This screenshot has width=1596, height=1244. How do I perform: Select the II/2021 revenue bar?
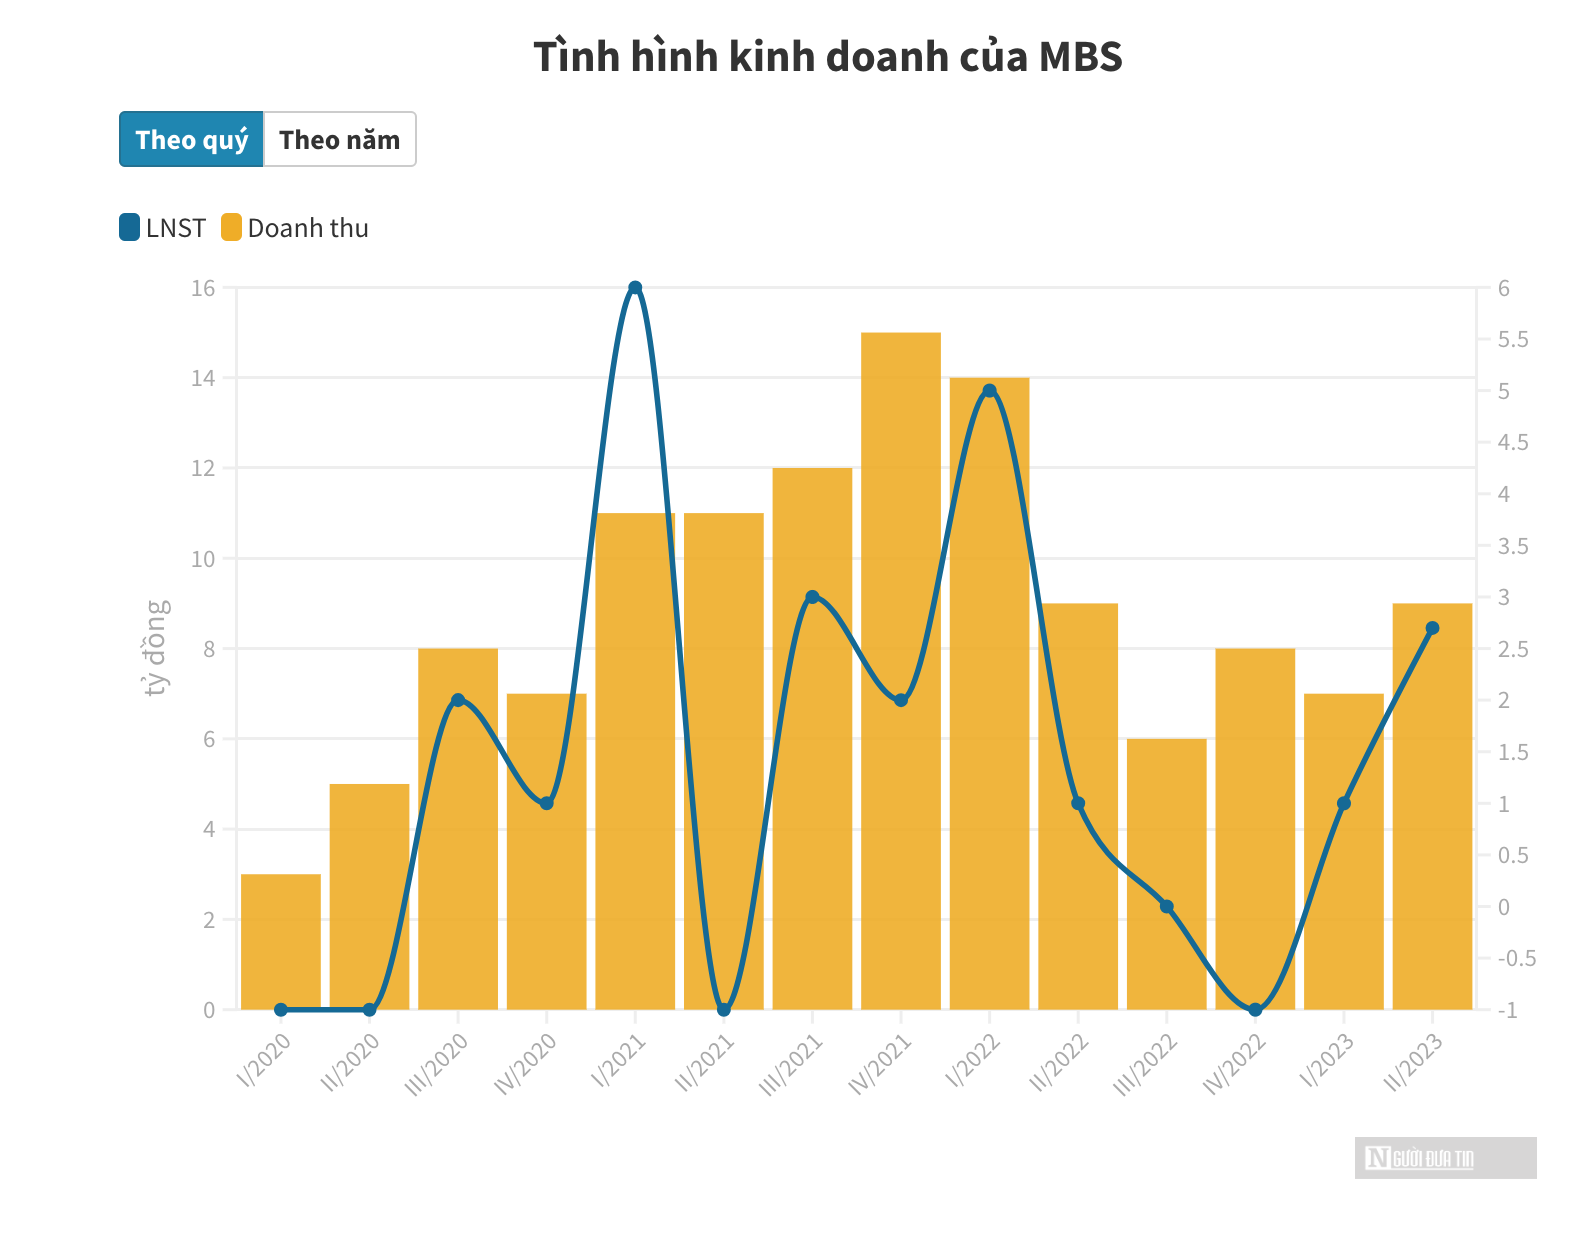click(724, 761)
